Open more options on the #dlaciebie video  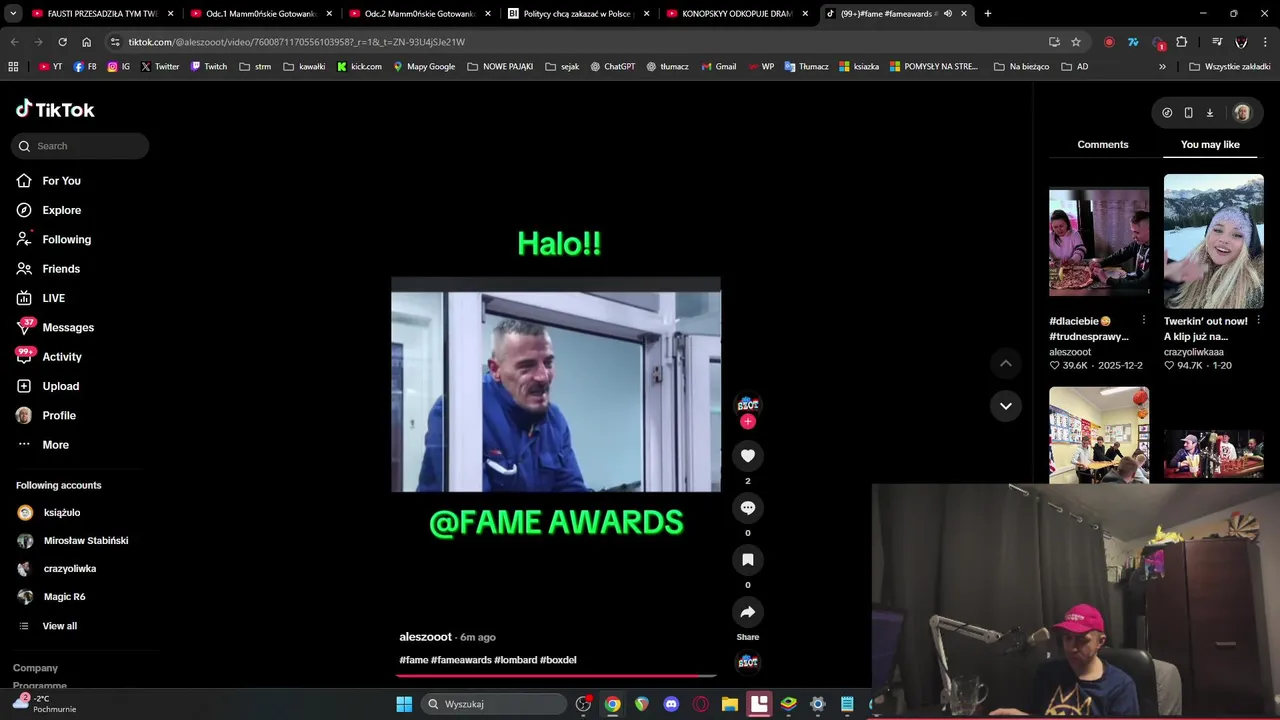point(1144,321)
